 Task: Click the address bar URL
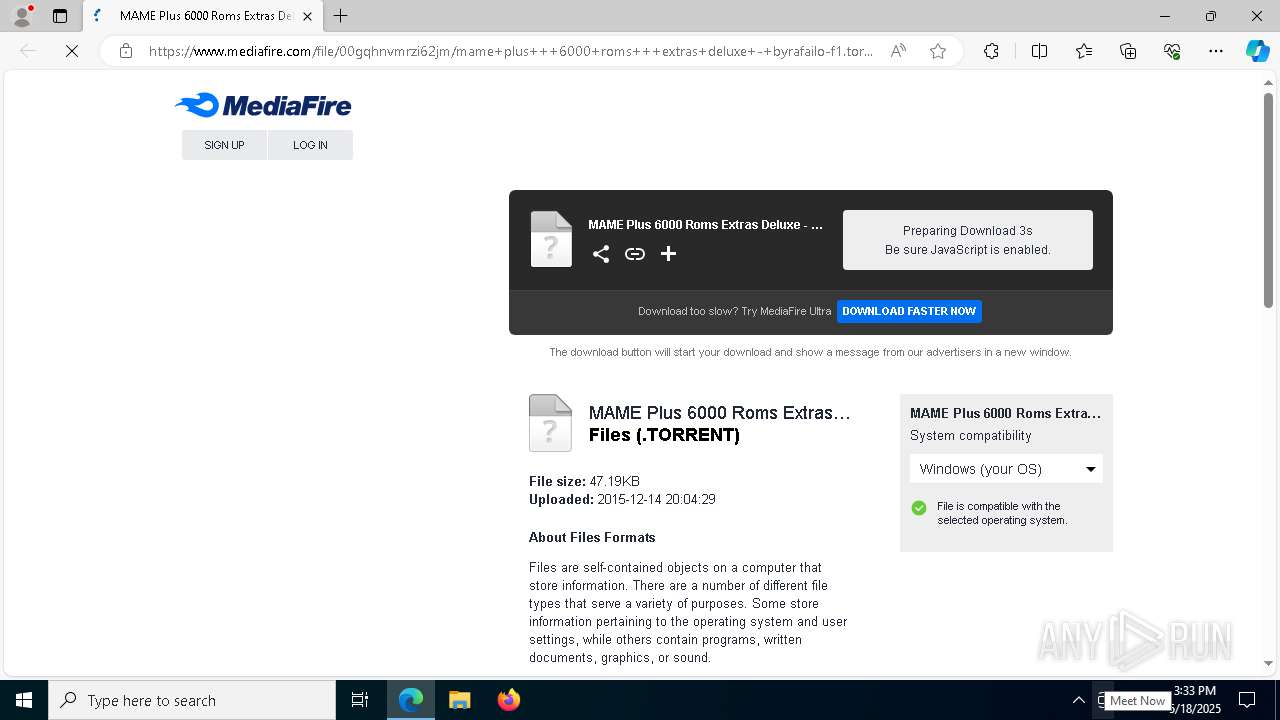[x=510, y=51]
